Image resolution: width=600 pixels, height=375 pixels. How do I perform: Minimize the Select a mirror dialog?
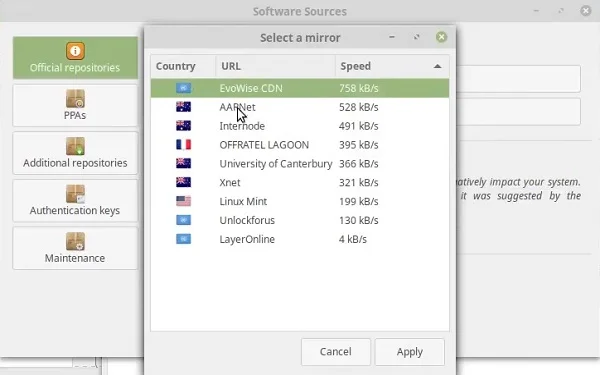392,37
